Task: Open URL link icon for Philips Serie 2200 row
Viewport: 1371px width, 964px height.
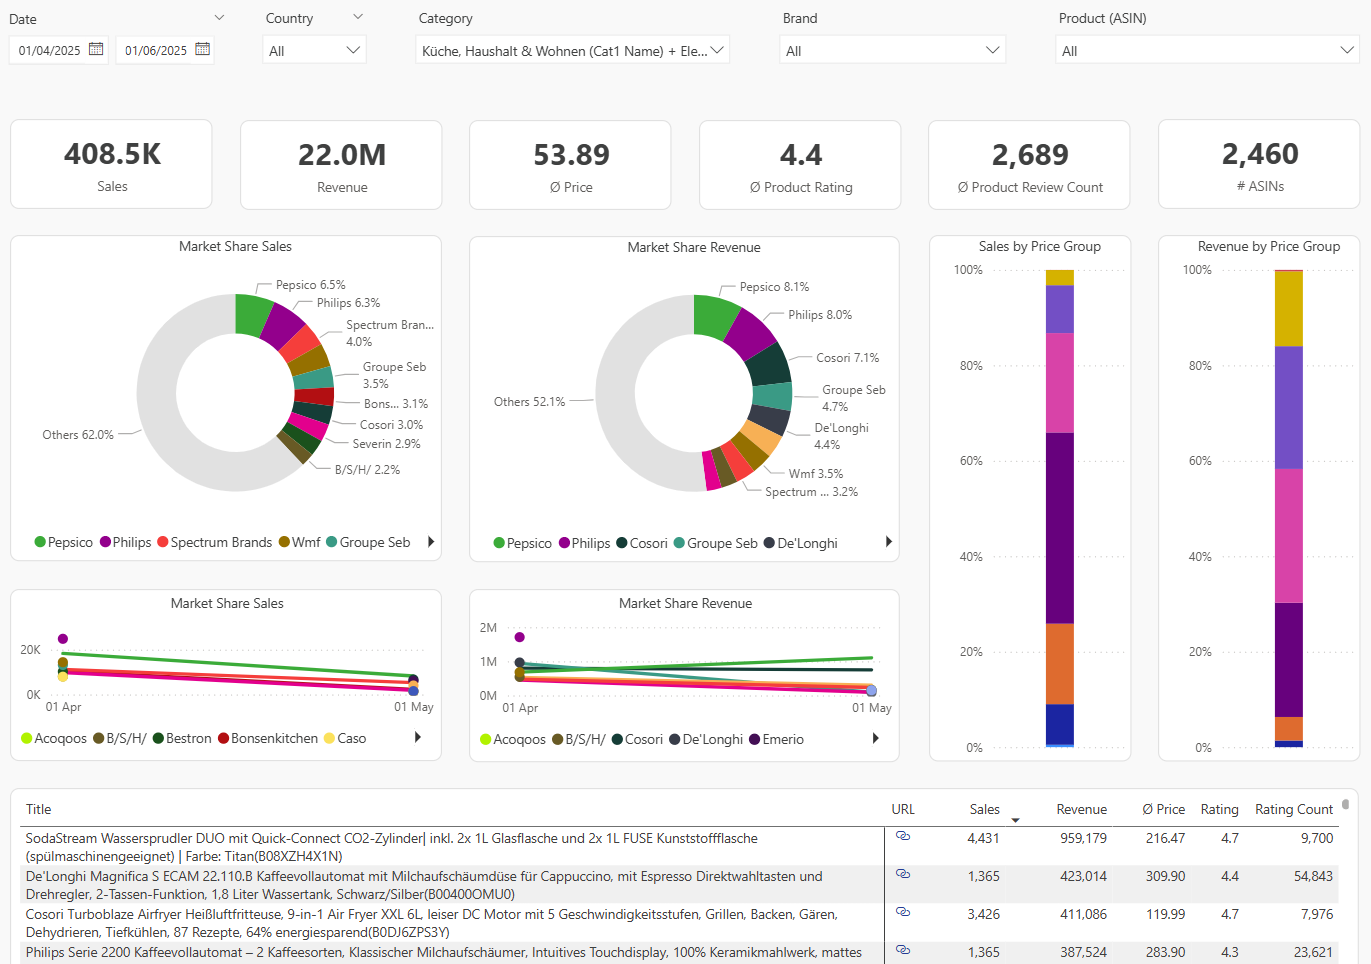Action: [903, 950]
